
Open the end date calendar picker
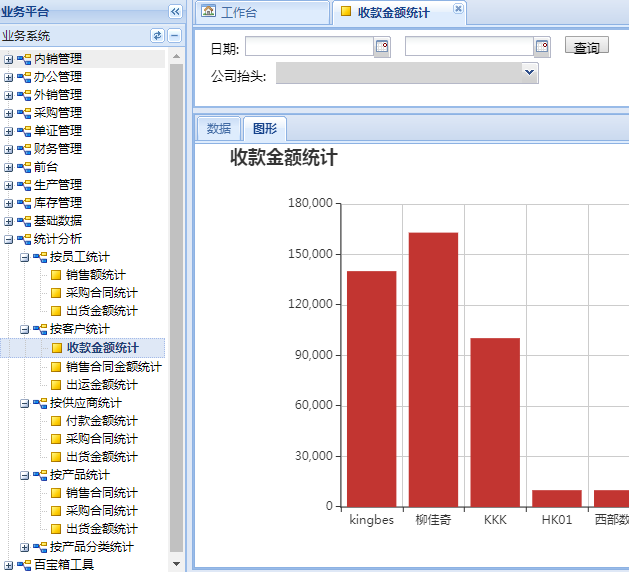(542, 47)
